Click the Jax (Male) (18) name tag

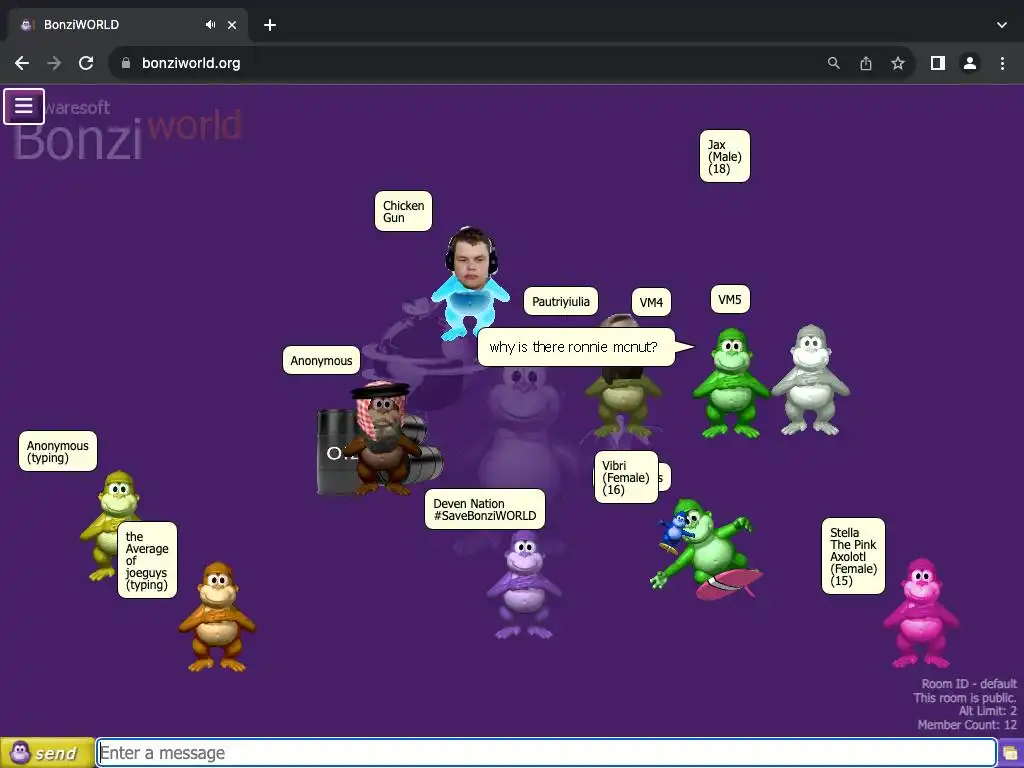point(725,156)
